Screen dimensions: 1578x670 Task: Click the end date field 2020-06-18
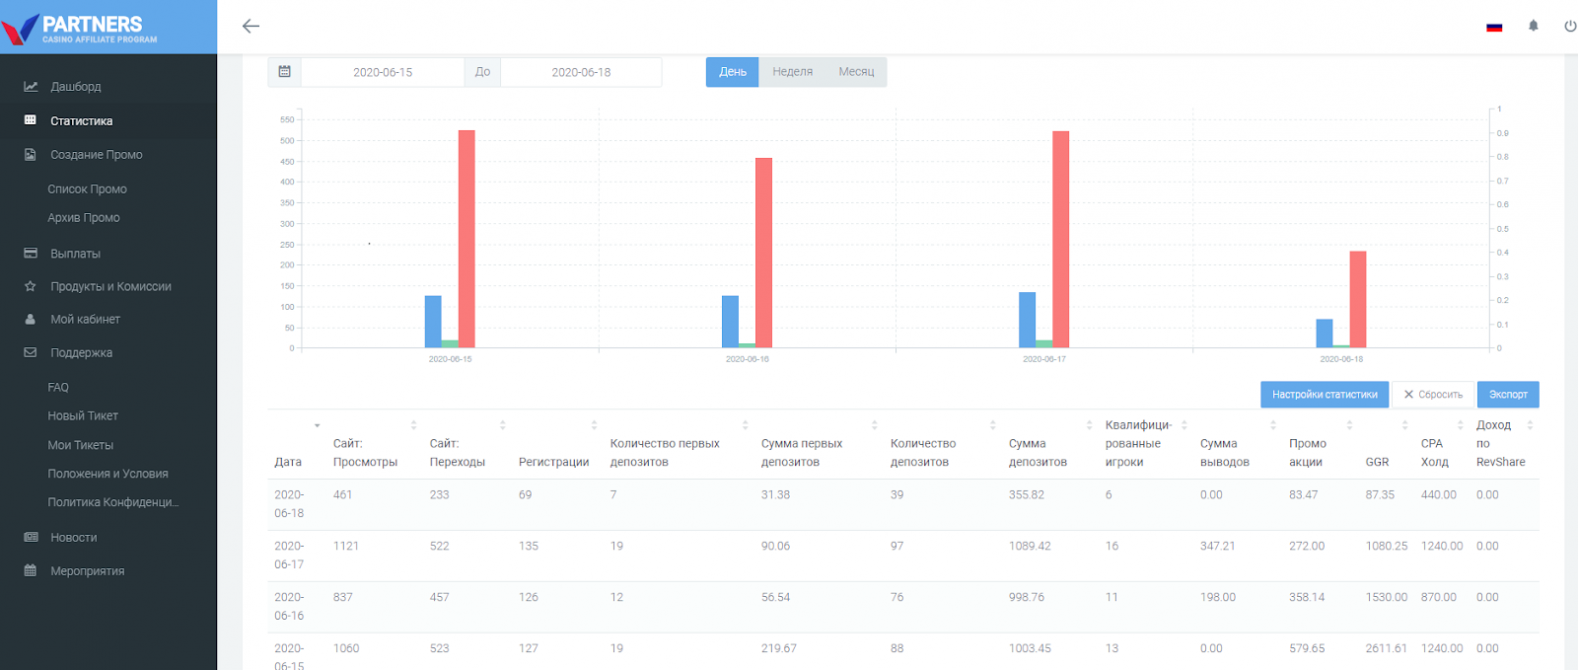(x=581, y=72)
